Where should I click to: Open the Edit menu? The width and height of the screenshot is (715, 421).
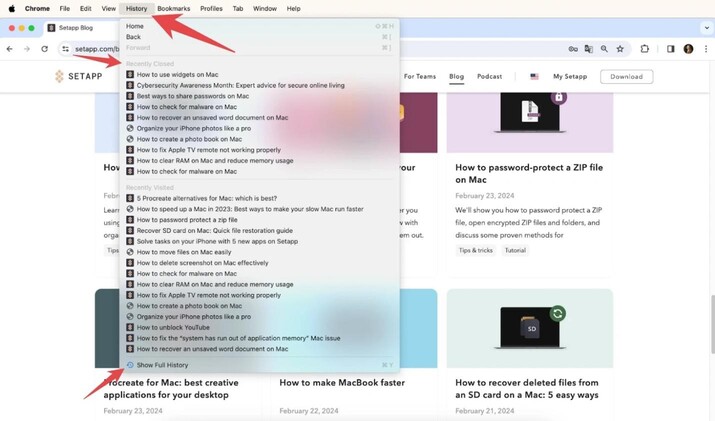85,8
